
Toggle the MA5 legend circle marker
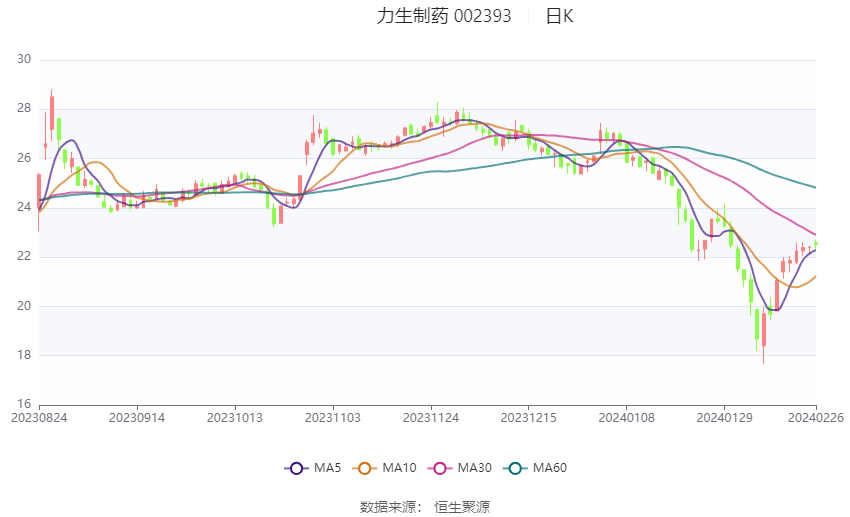297,468
